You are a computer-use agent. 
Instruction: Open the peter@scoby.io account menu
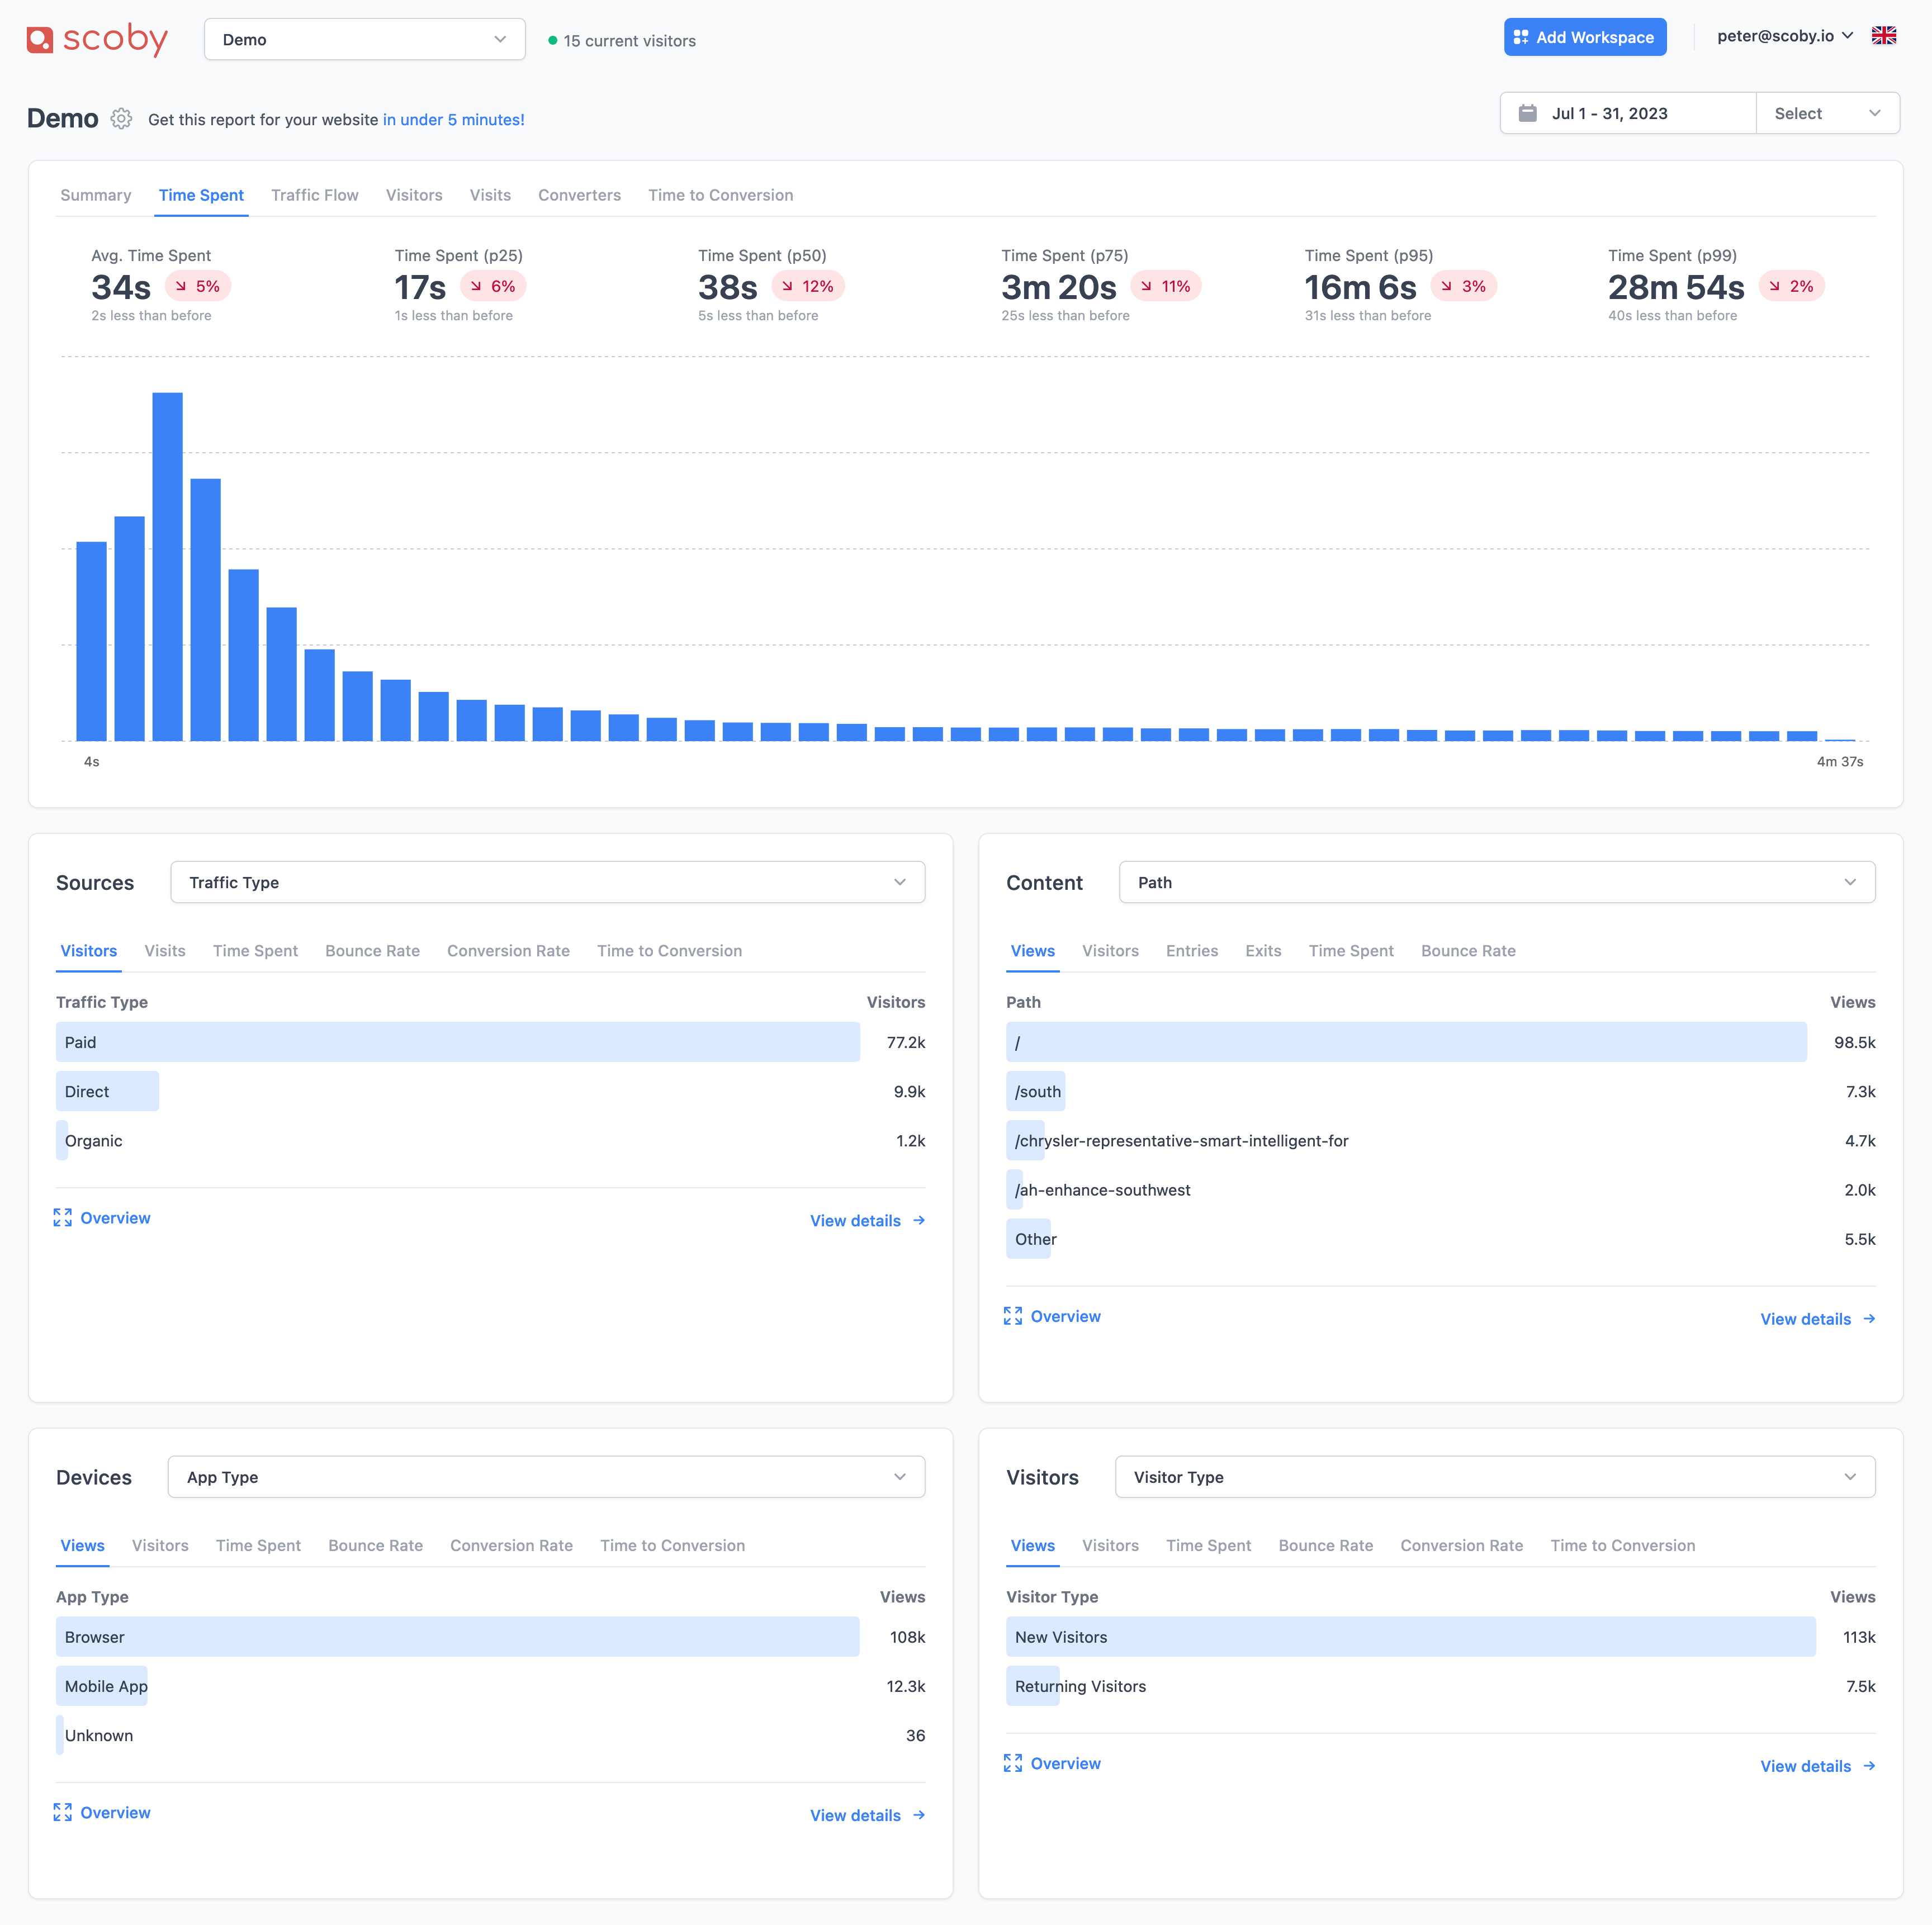(1785, 36)
